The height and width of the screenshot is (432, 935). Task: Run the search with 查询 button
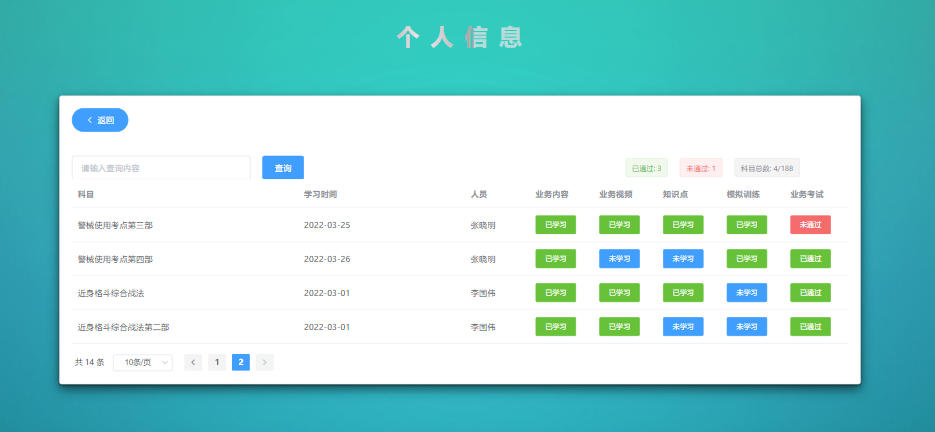[283, 168]
